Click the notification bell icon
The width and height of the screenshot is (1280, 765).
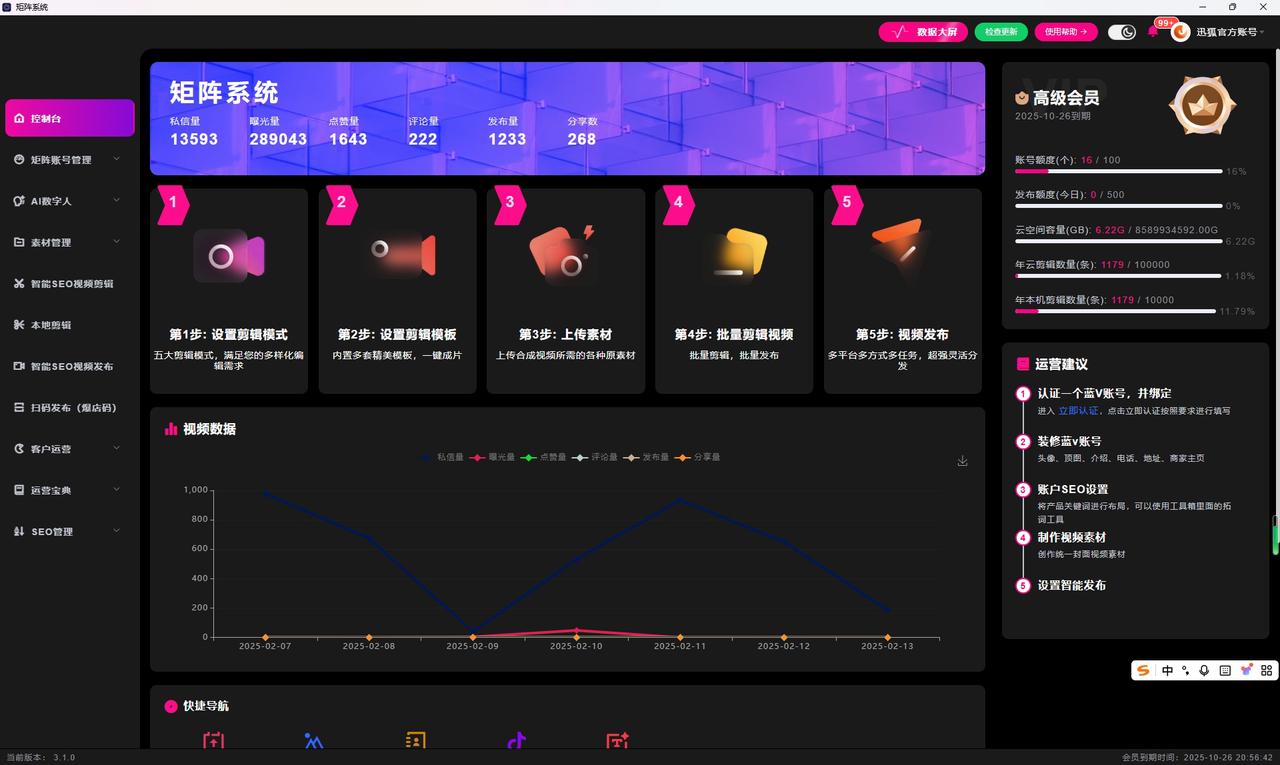[1152, 32]
